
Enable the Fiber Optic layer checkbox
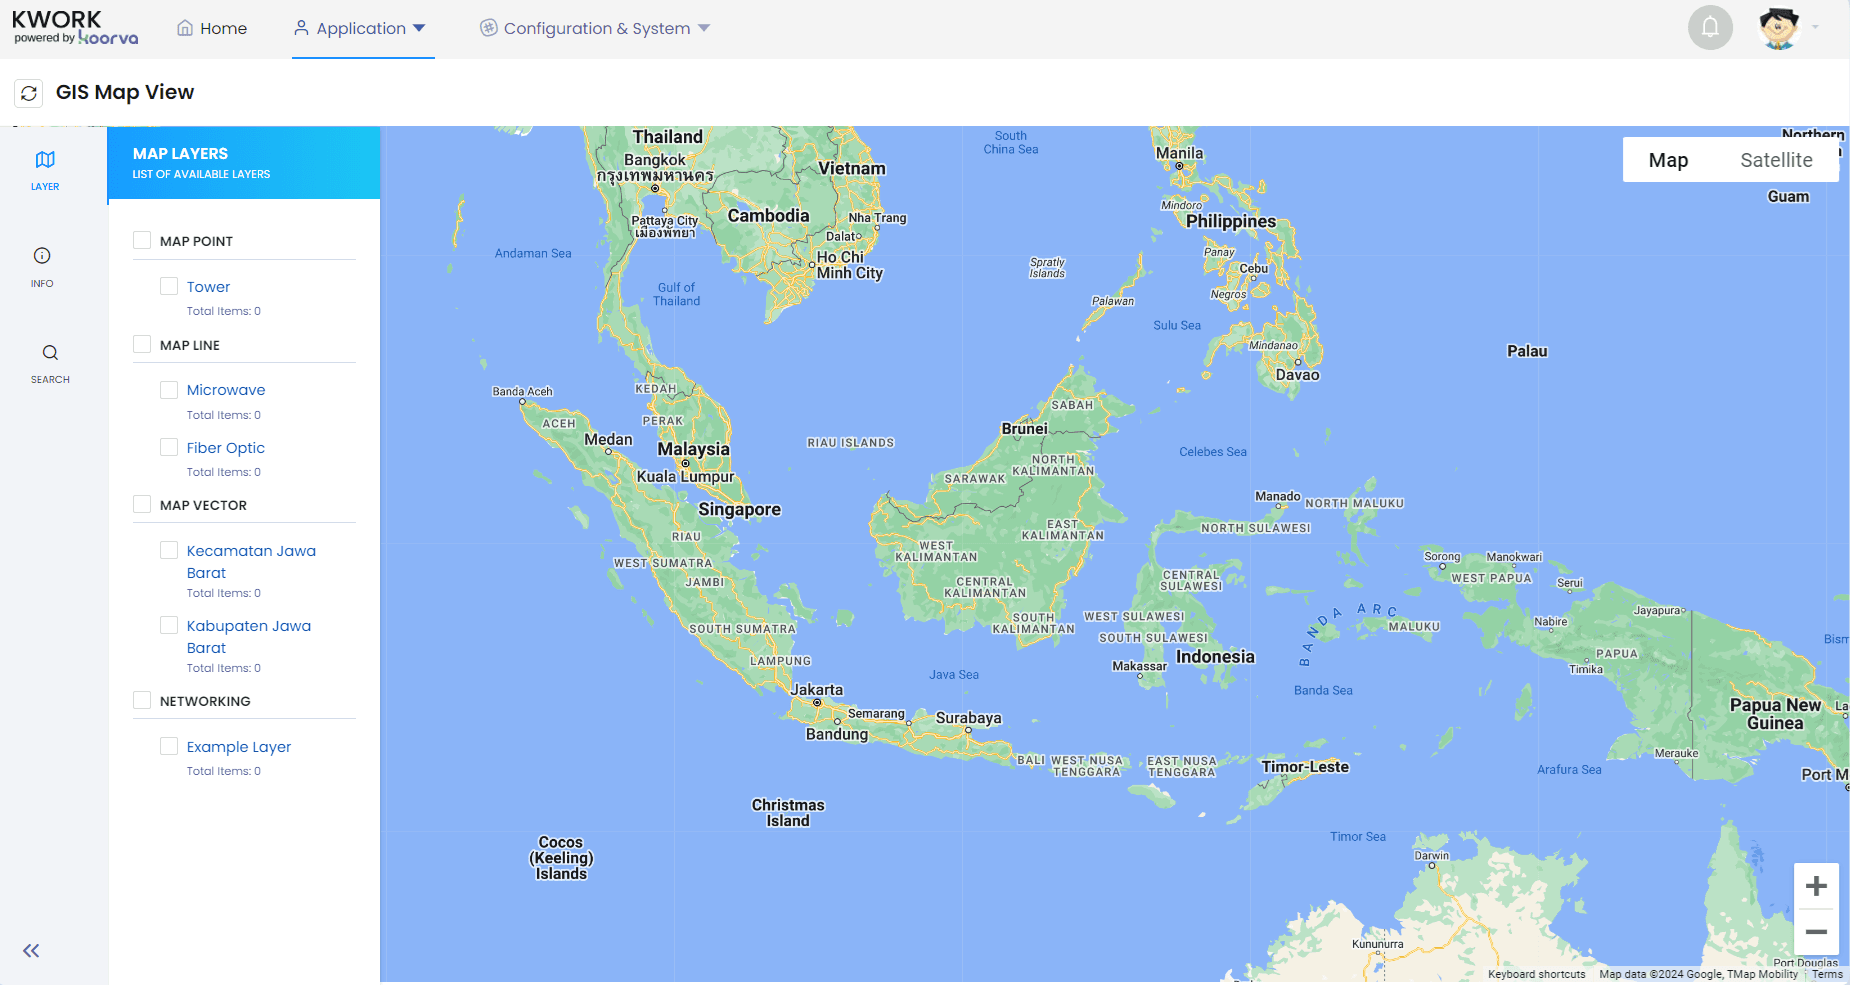pos(169,448)
